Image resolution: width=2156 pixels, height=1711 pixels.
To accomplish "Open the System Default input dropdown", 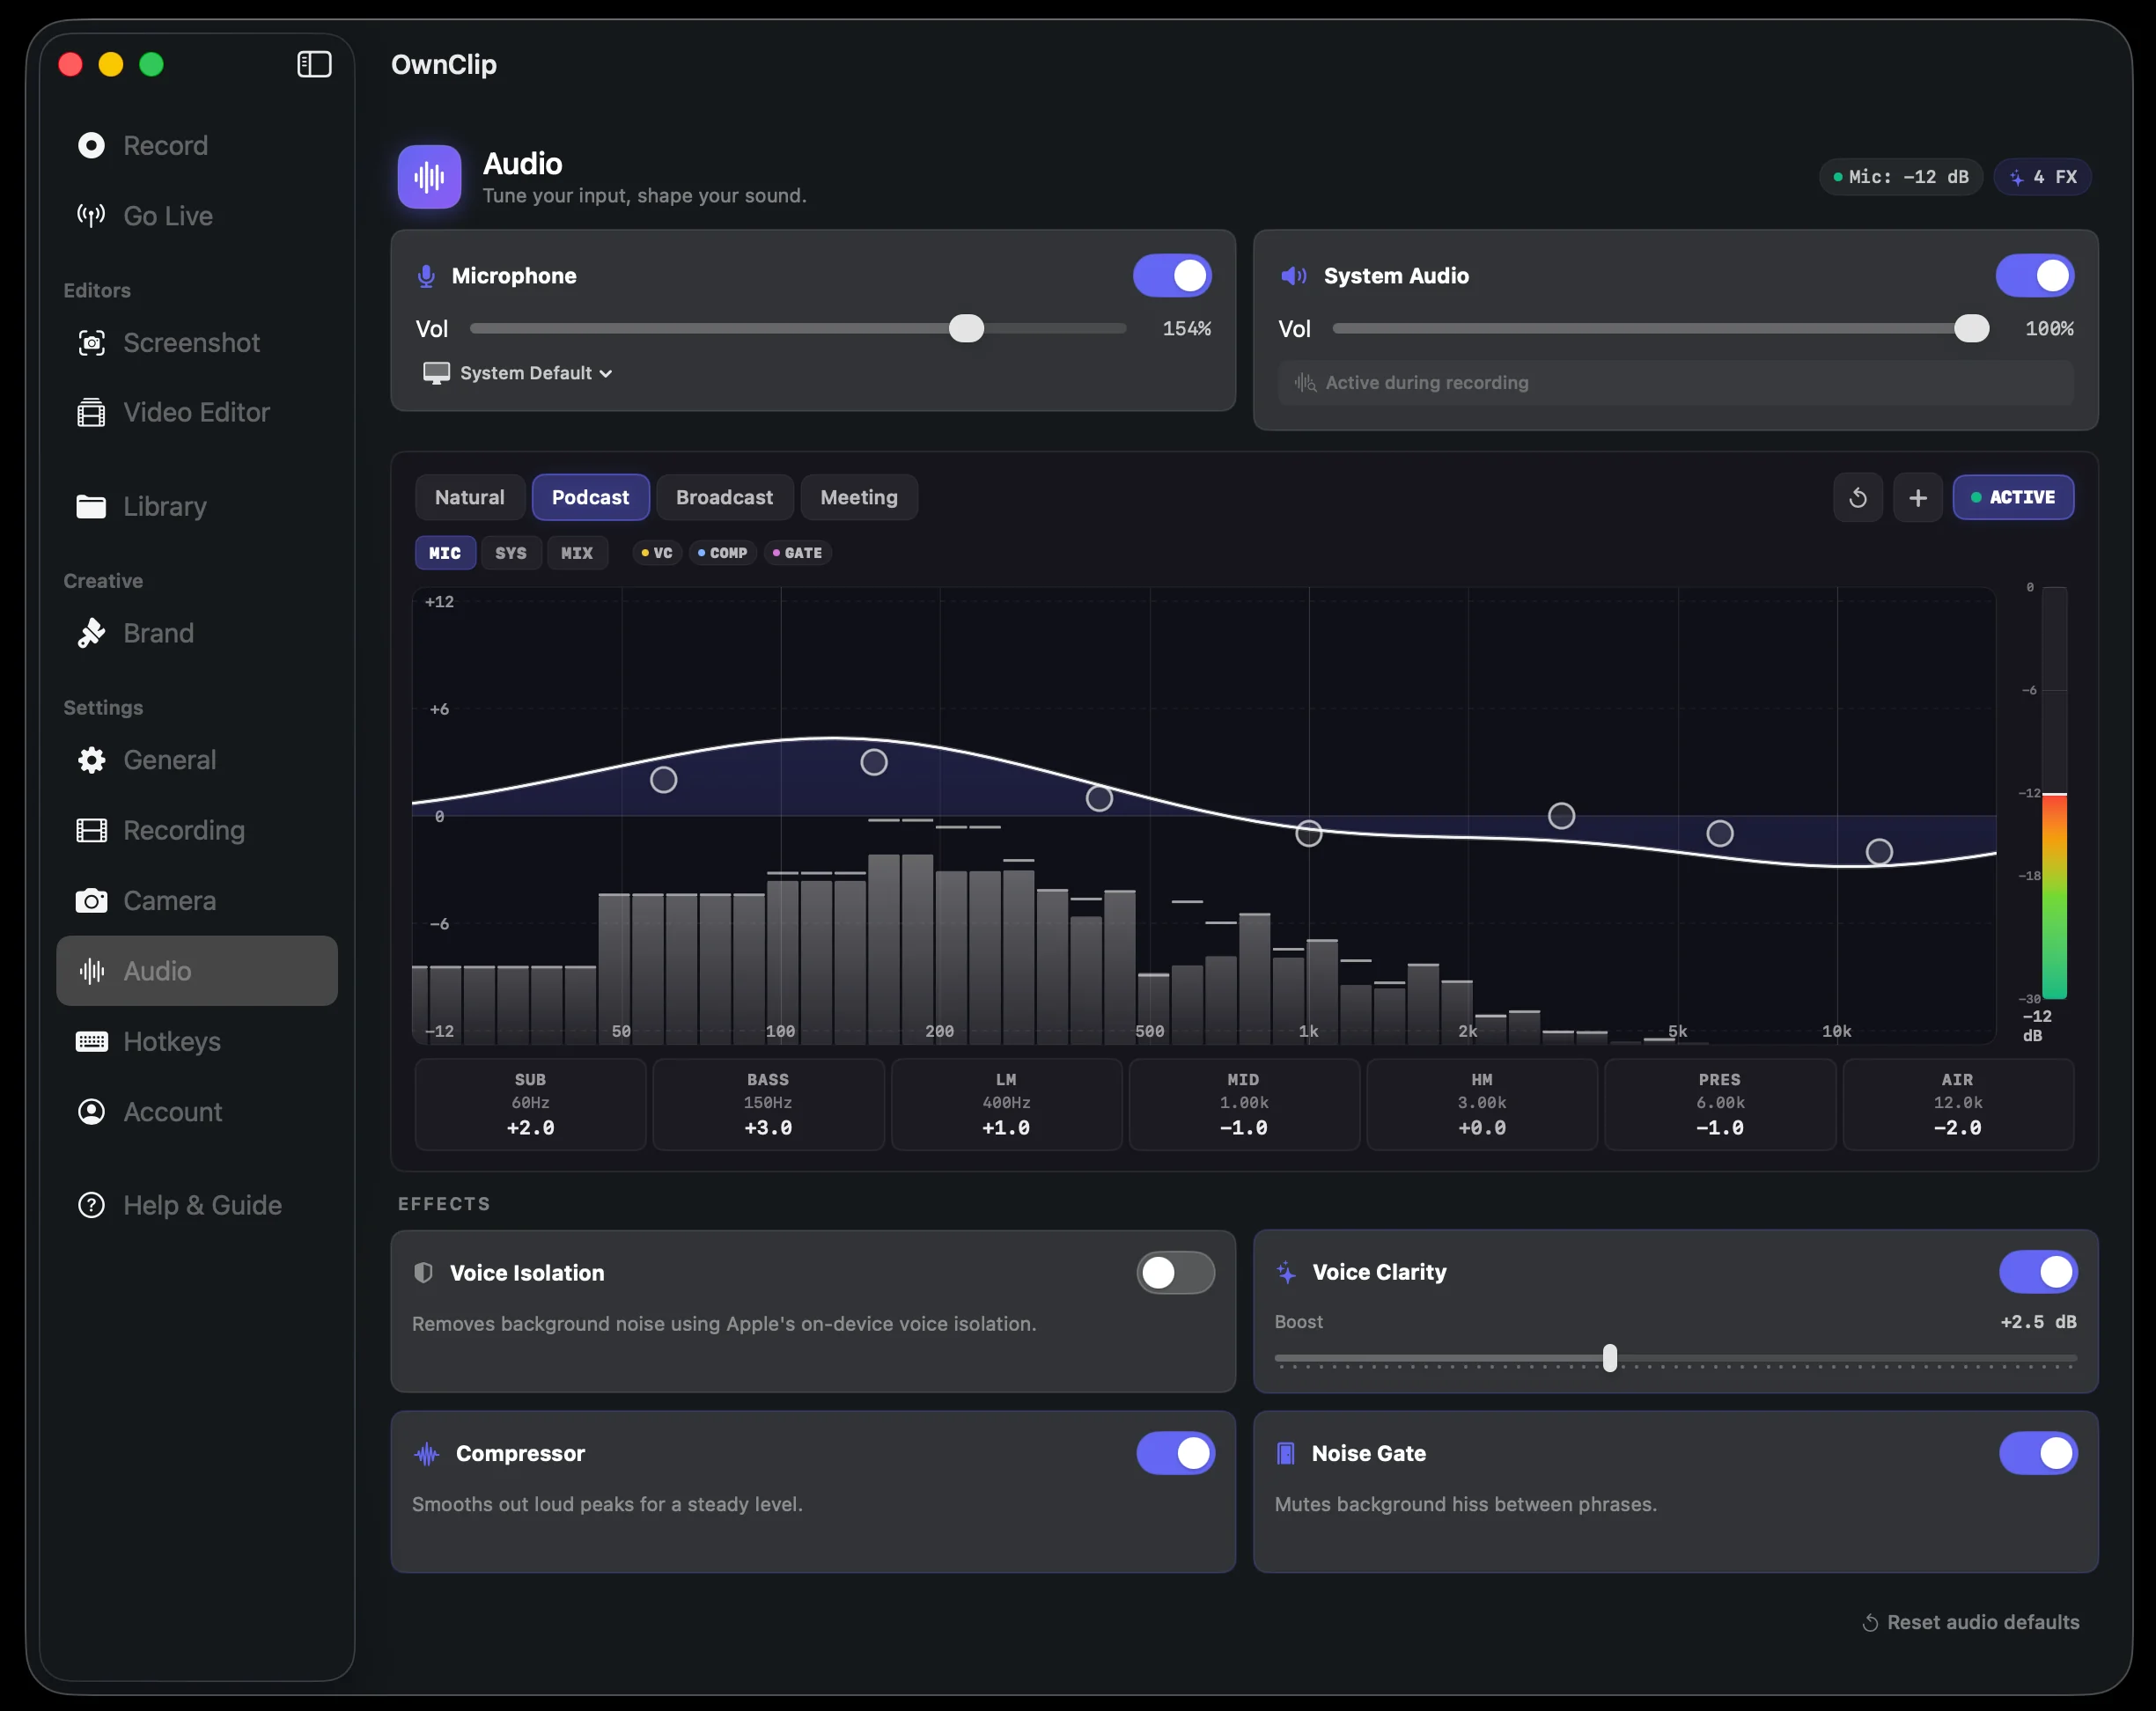I will [x=518, y=373].
